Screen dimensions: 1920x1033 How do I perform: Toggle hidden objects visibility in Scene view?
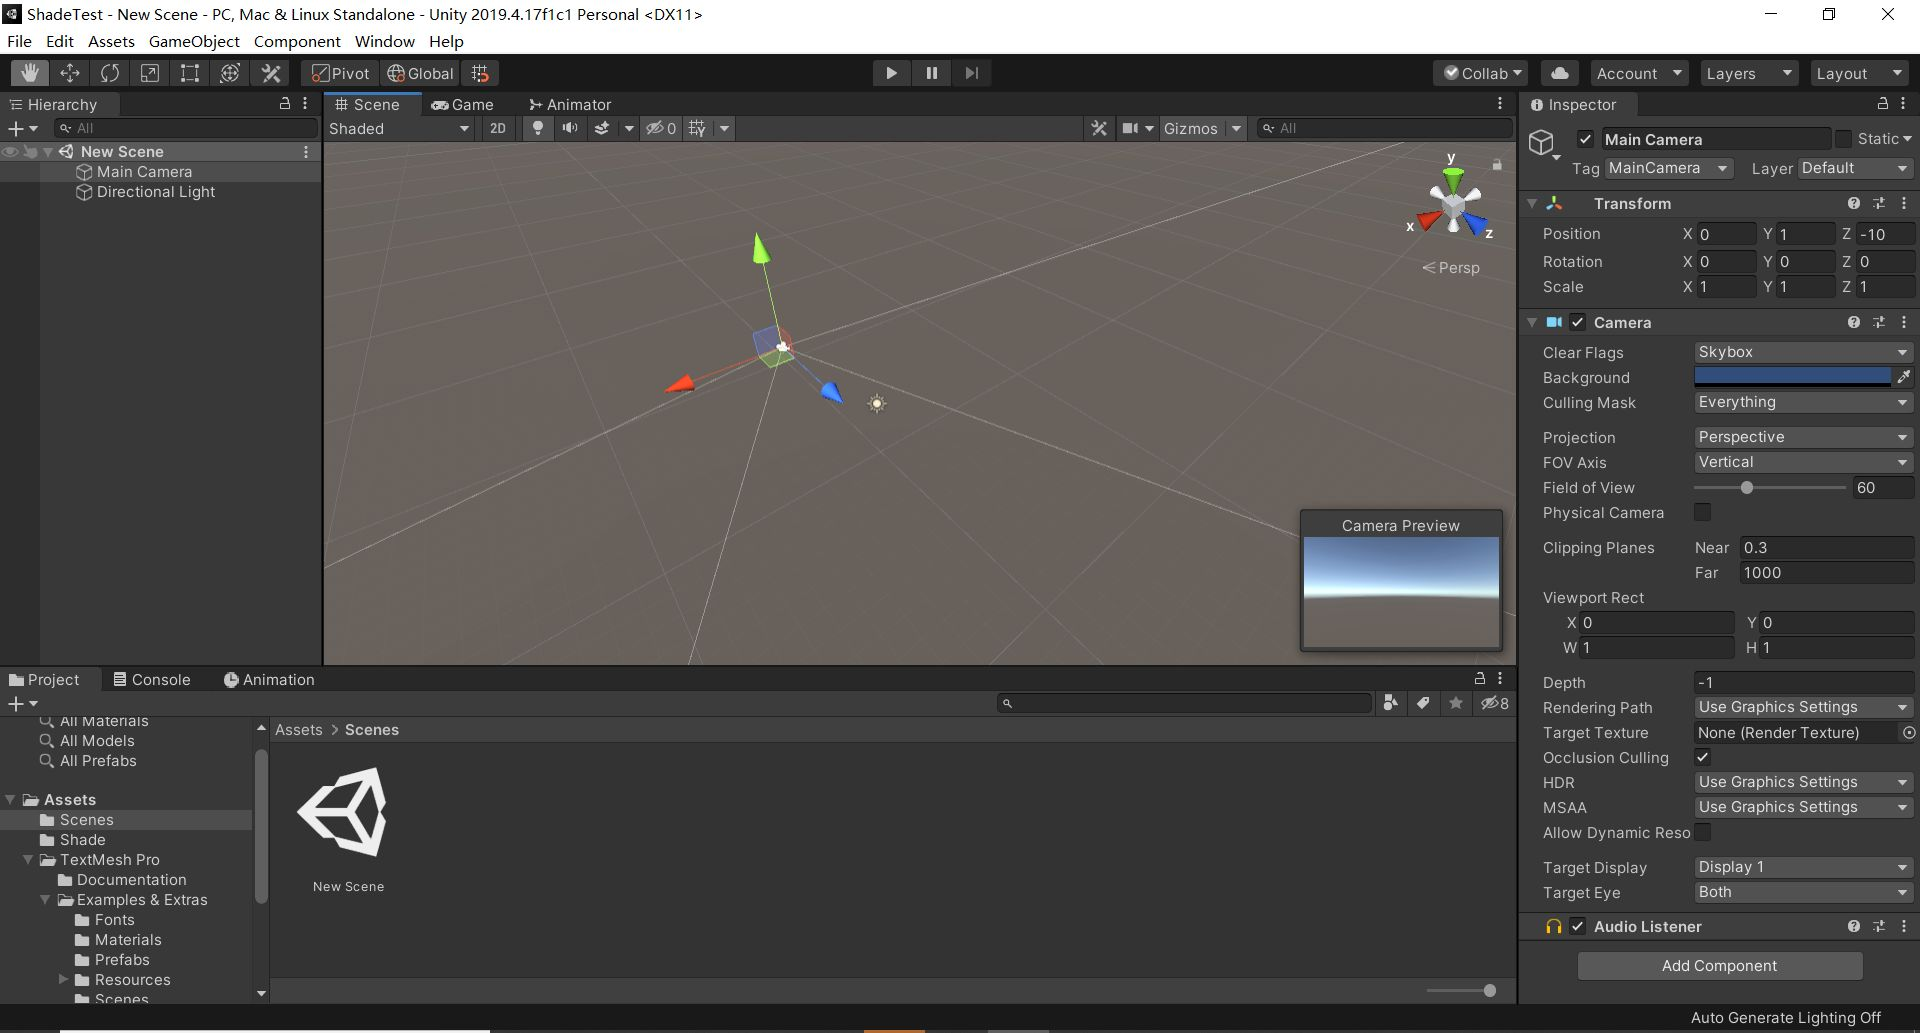pyautogui.click(x=661, y=128)
